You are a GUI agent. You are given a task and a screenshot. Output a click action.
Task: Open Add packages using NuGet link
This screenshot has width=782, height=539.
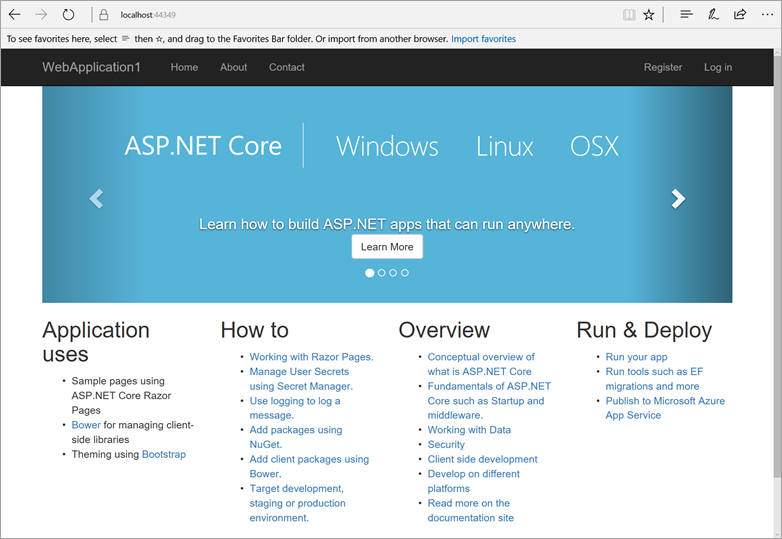pyautogui.click(x=296, y=437)
